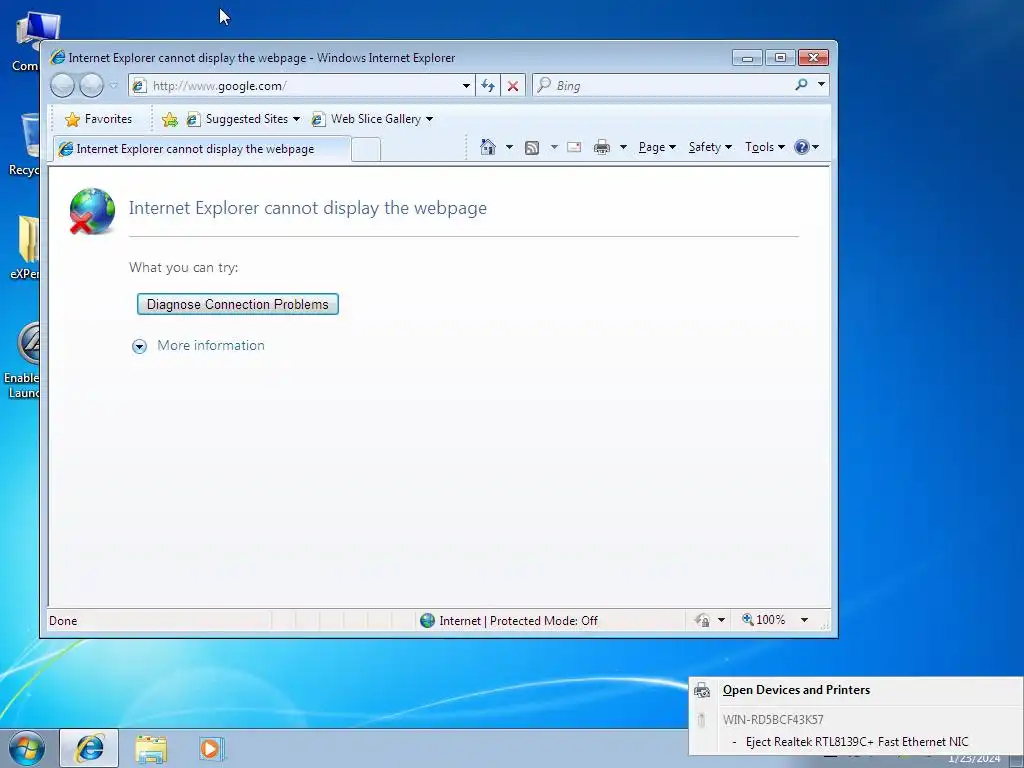Click the globe icon in status bar
This screenshot has width=1024, height=768.
tap(427, 620)
